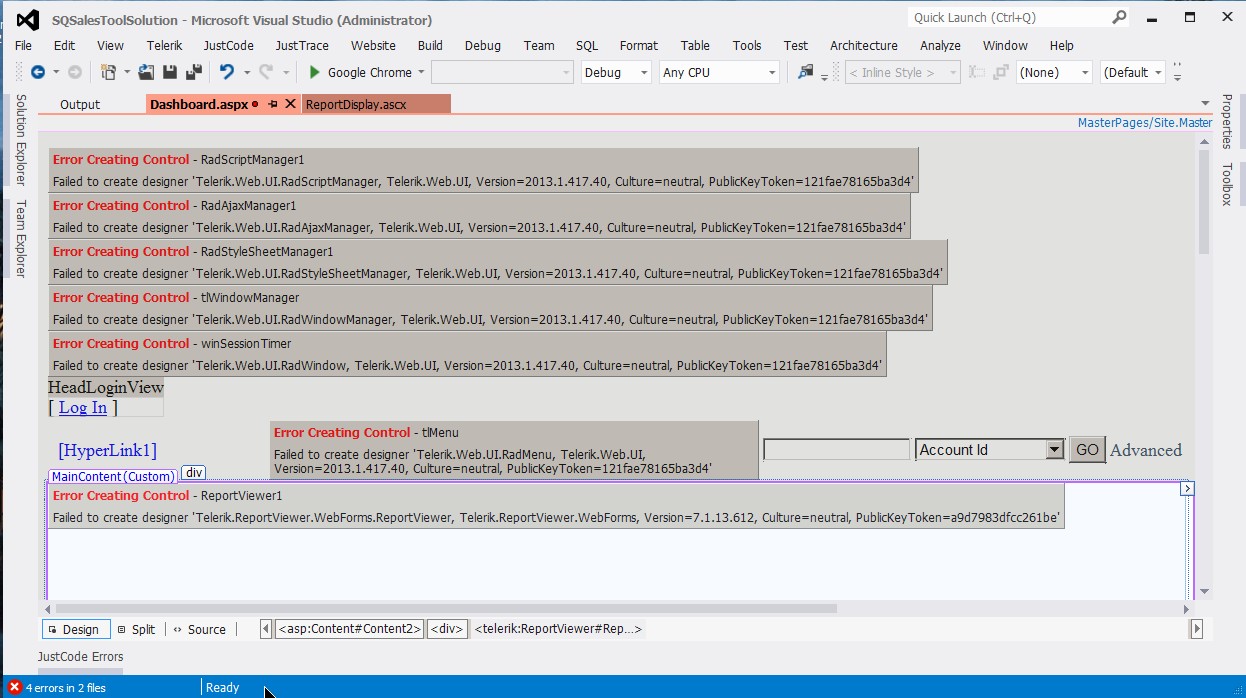Click the JustCode Errors panel label
This screenshot has width=1246, height=698.
coord(81,657)
